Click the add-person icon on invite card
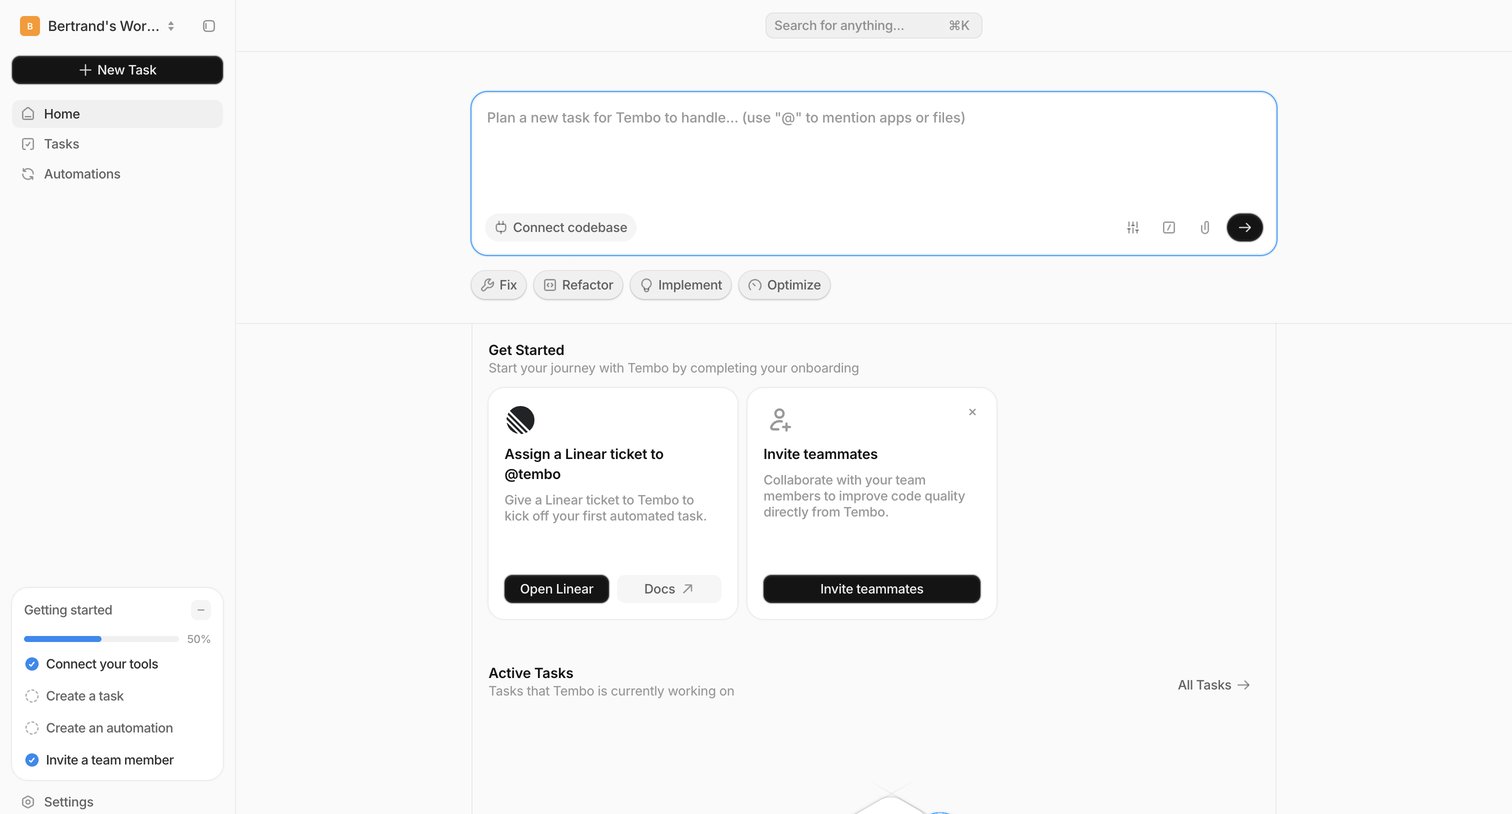1512x814 pixels. [780, 420]
